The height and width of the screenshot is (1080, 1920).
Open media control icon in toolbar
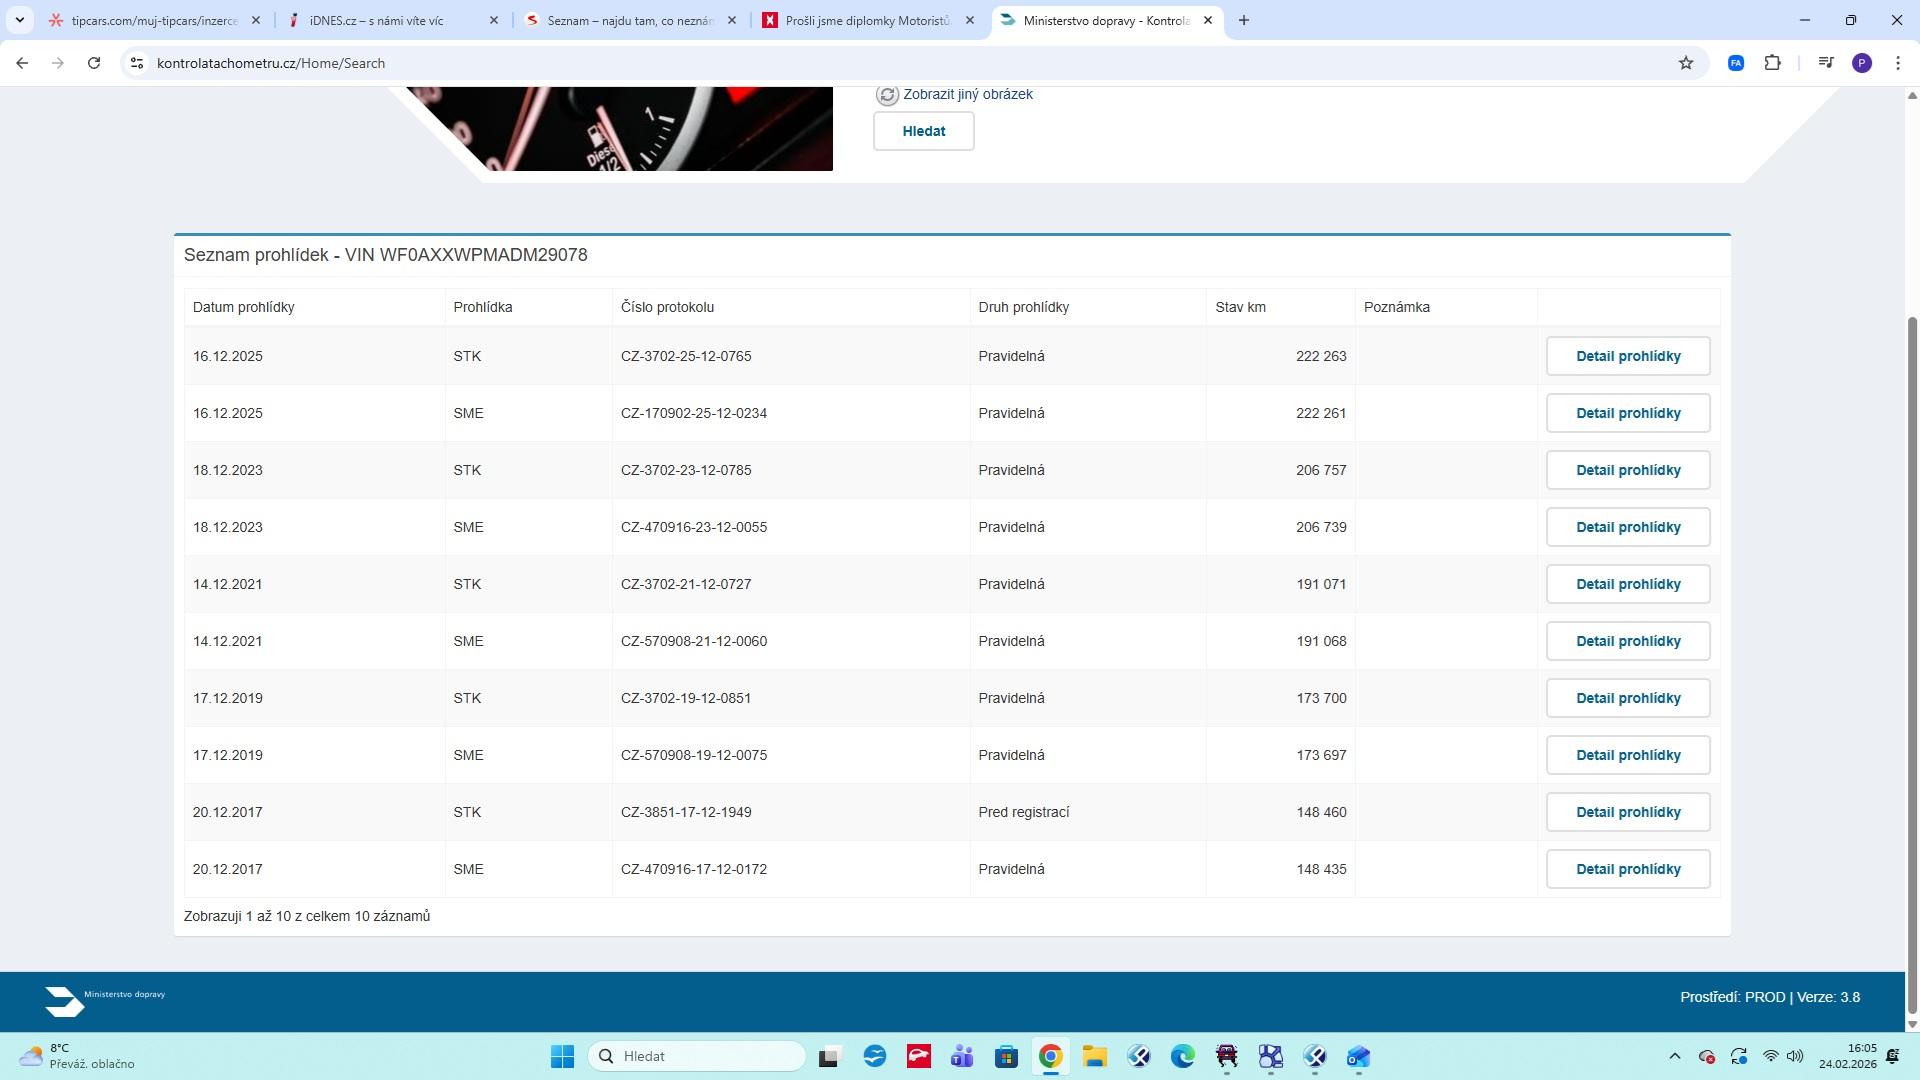(x=1825, y=63)
